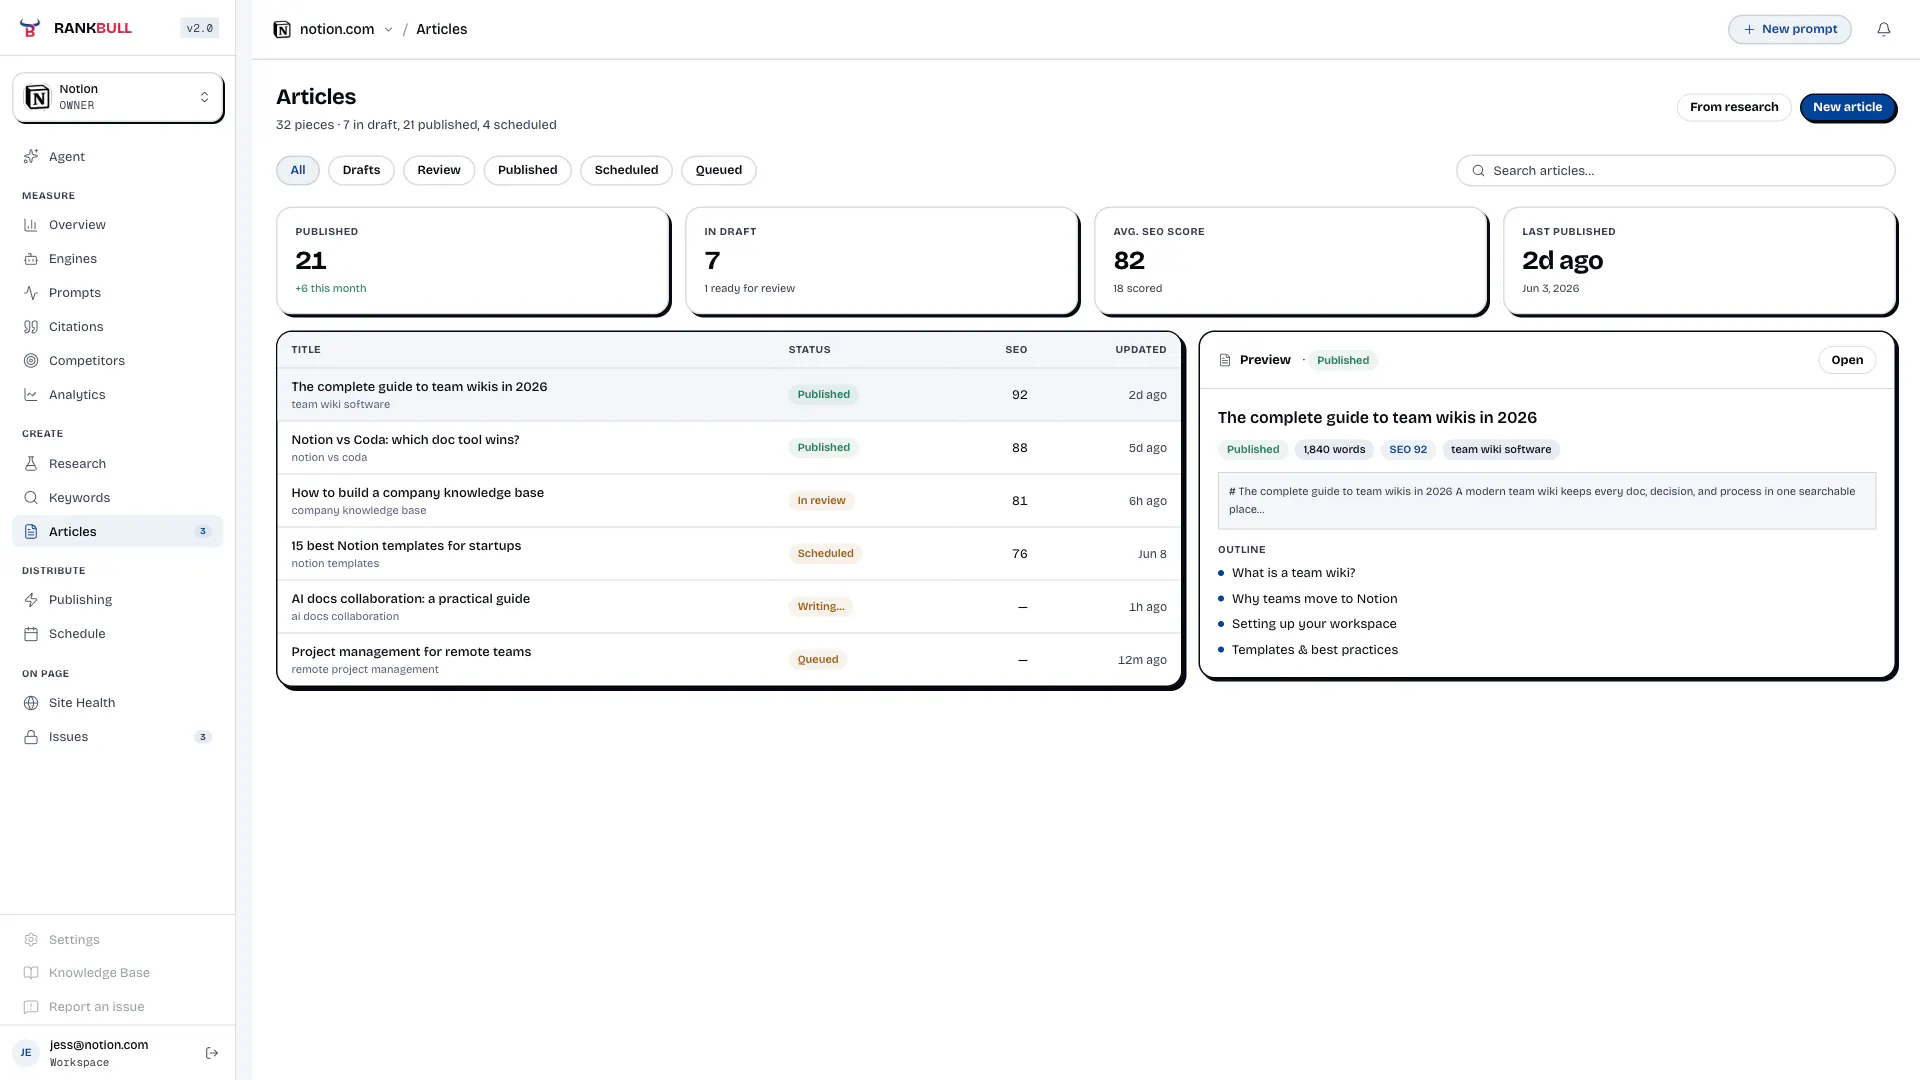Click the Schedule calendar icon

point(31,634)
